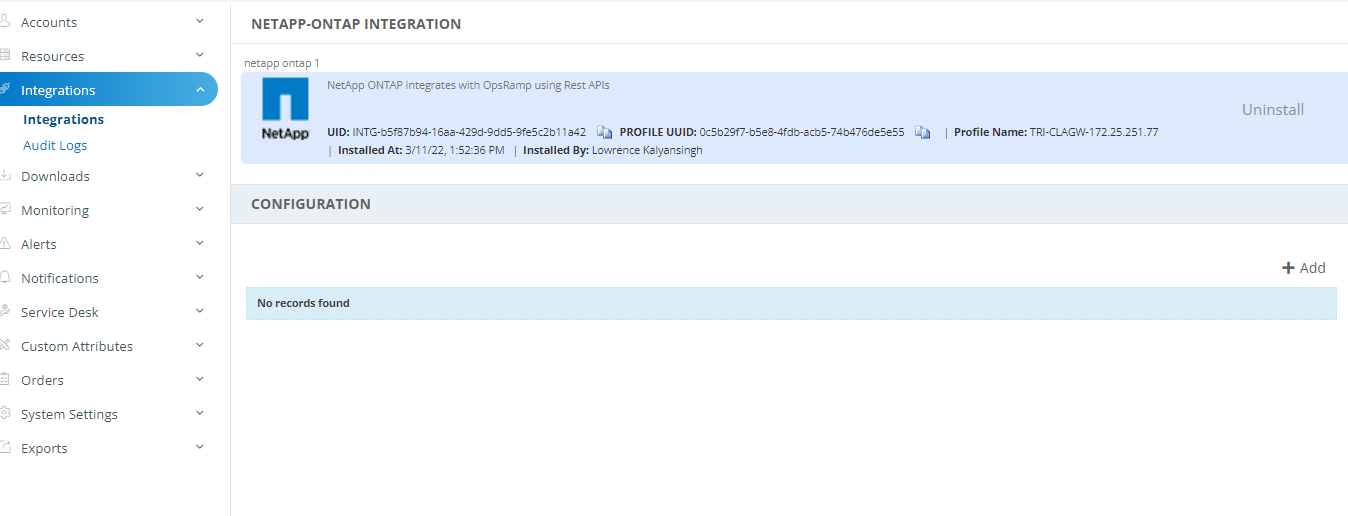Click the Alerts warning icon

pyautogui.click(x=5, y=244)
